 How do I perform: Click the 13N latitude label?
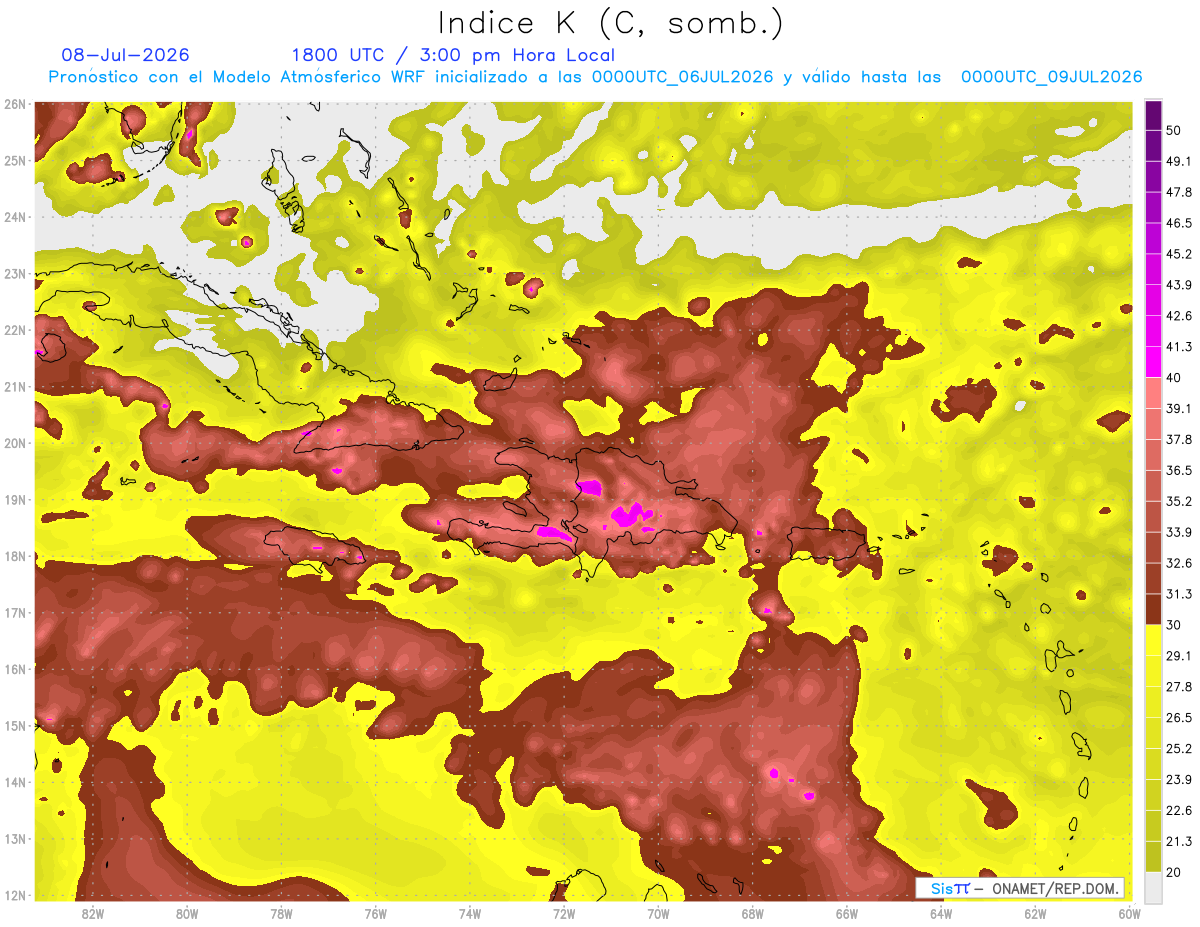[15, 838]
